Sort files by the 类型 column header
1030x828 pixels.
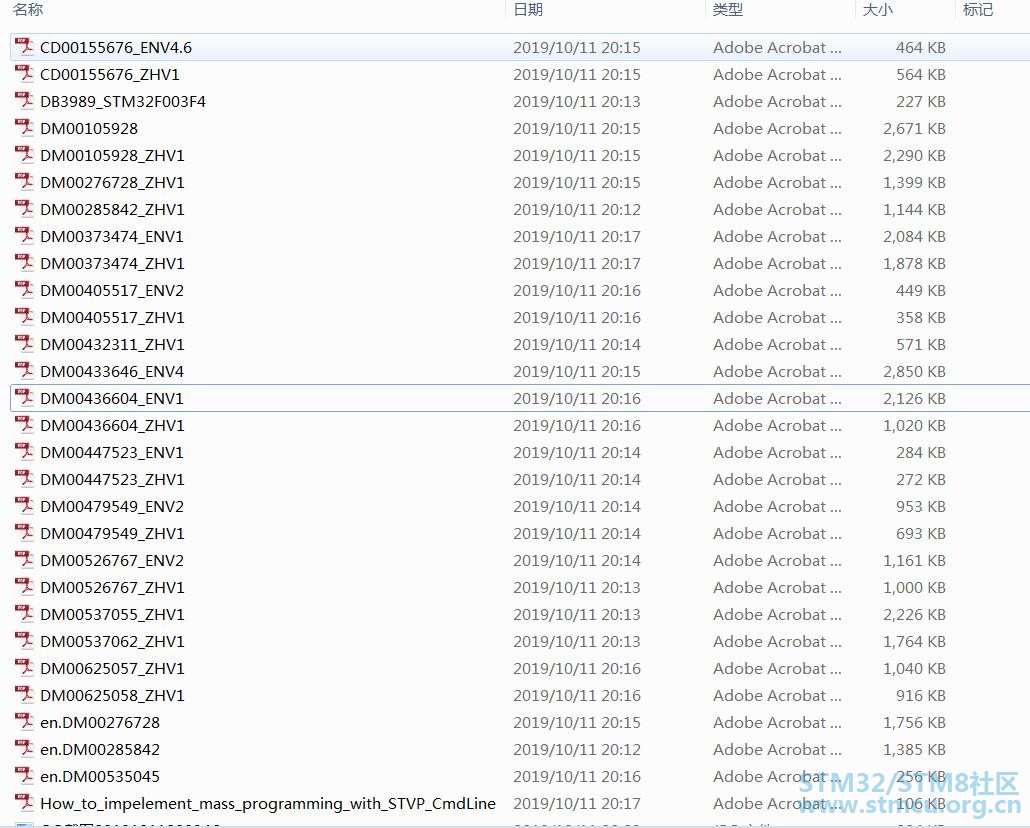[728, 10]
